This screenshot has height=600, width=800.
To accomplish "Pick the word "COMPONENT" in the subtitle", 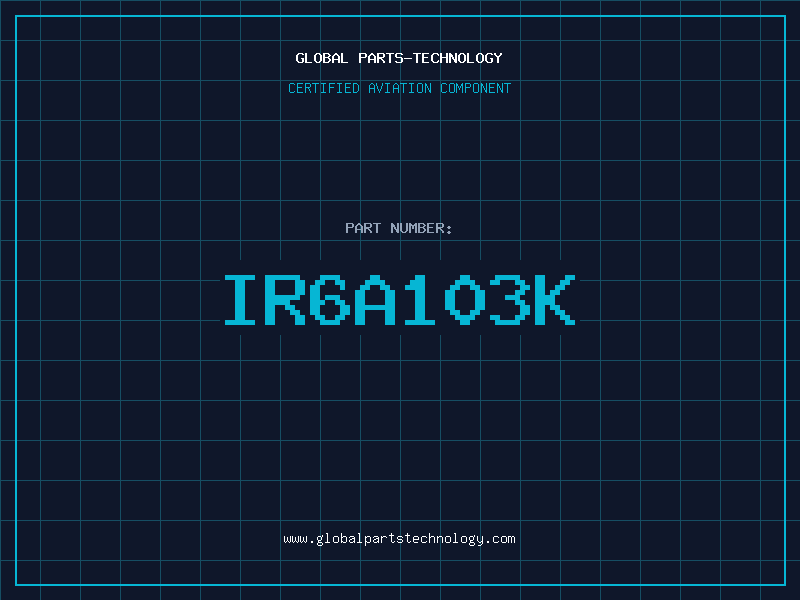I will 475,88.
